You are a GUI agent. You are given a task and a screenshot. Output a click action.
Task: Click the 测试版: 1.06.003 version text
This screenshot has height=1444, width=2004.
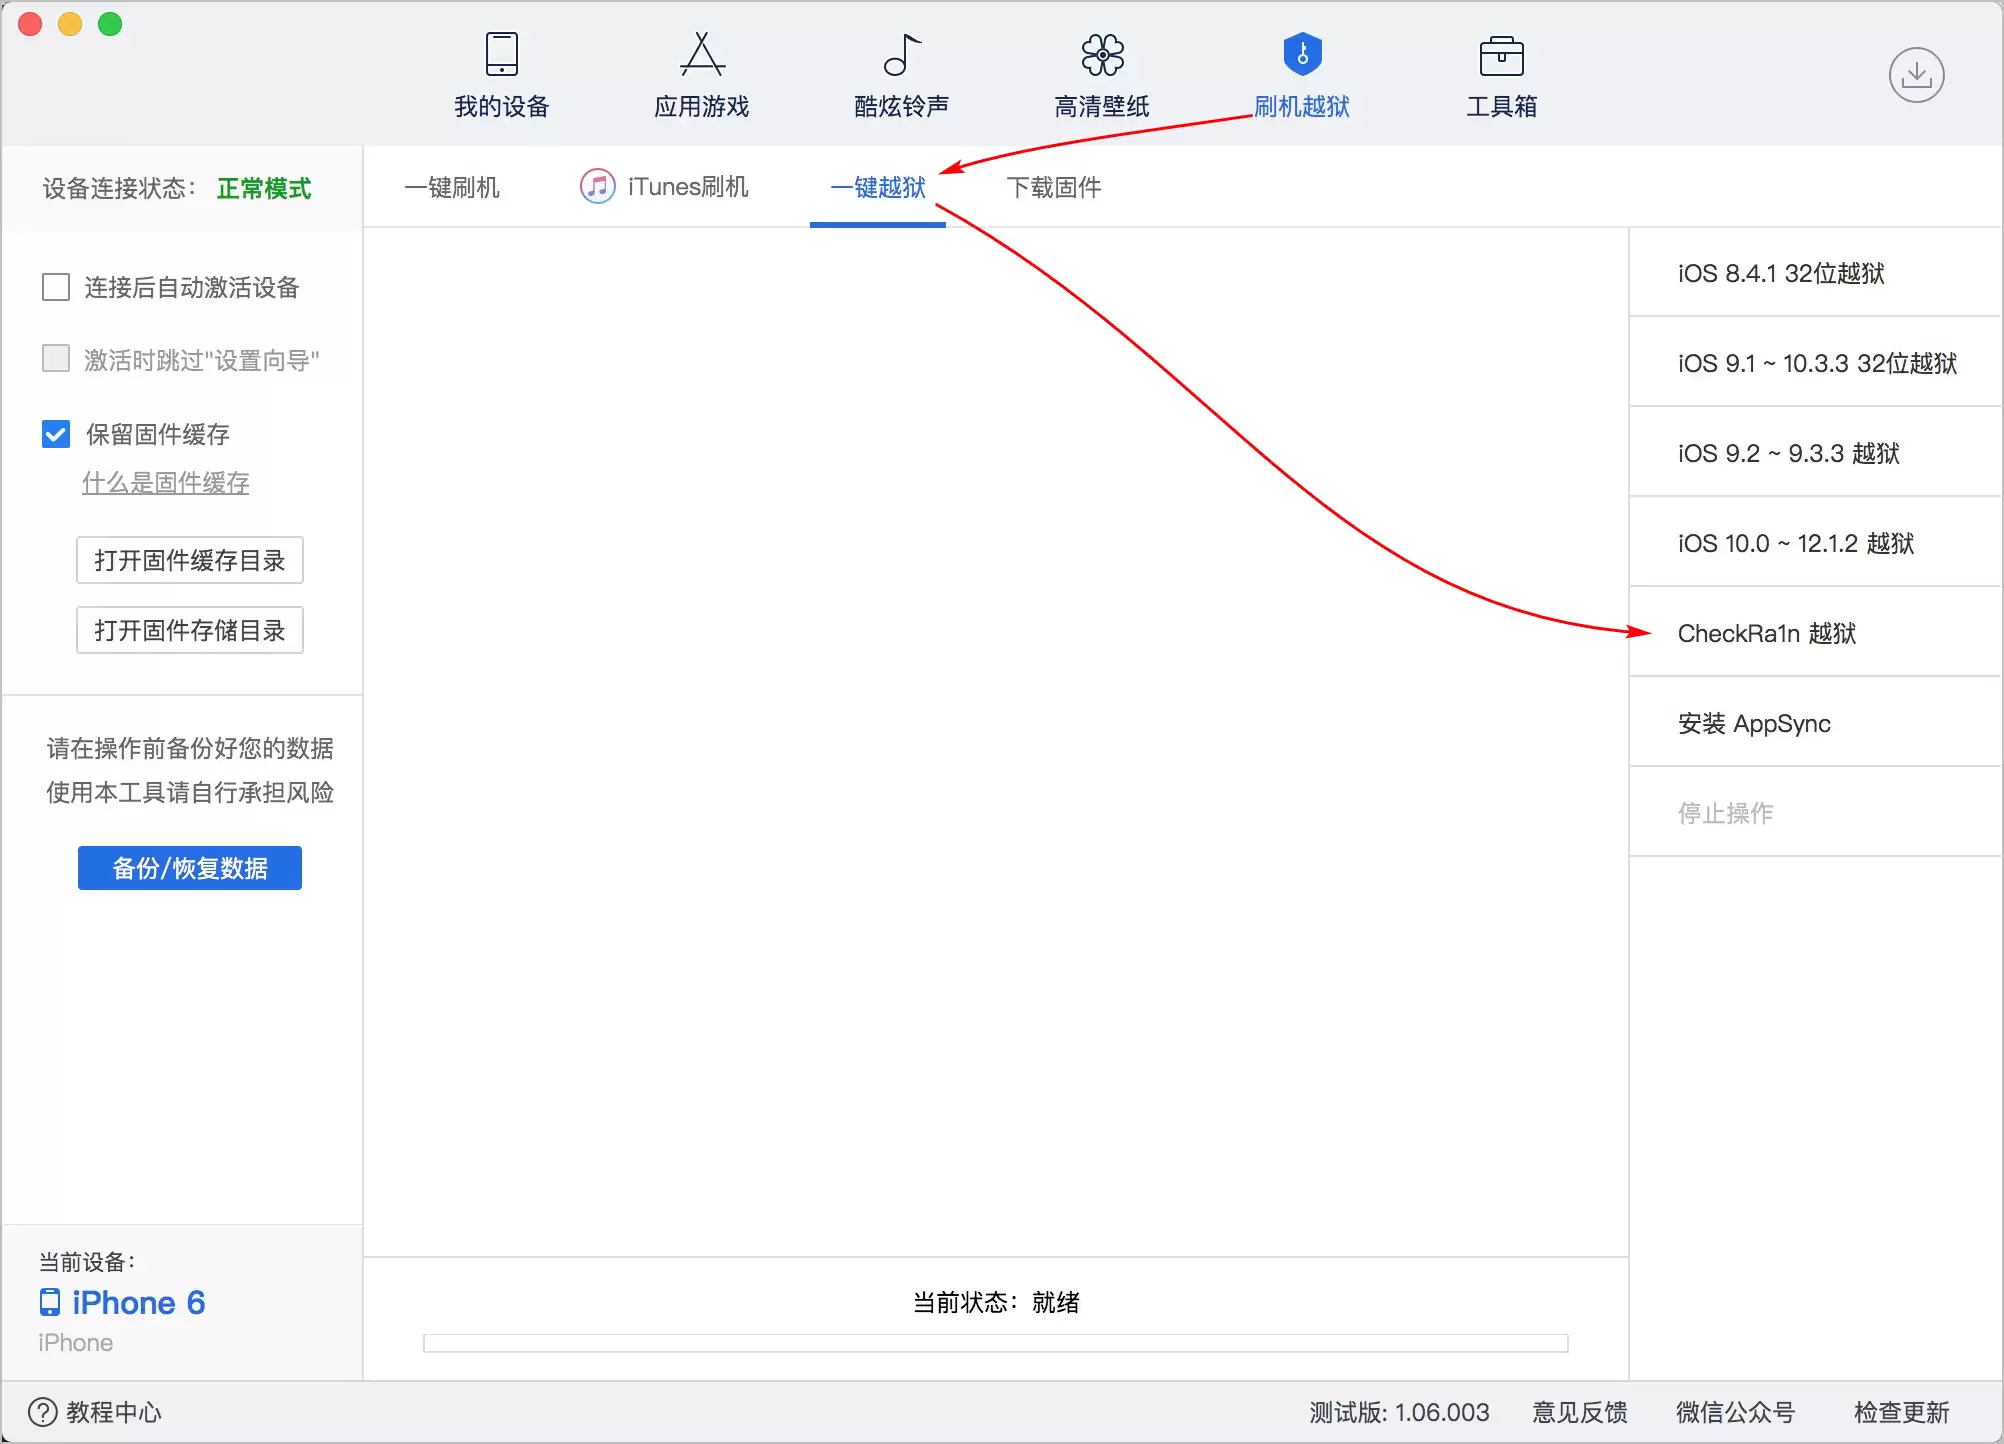(x=1400, y=1412)
